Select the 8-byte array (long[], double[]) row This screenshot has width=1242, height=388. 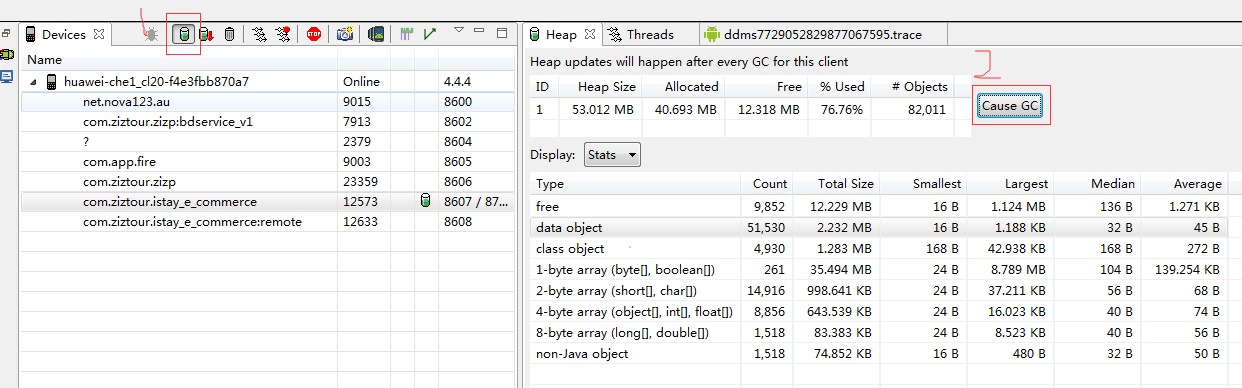879,332
